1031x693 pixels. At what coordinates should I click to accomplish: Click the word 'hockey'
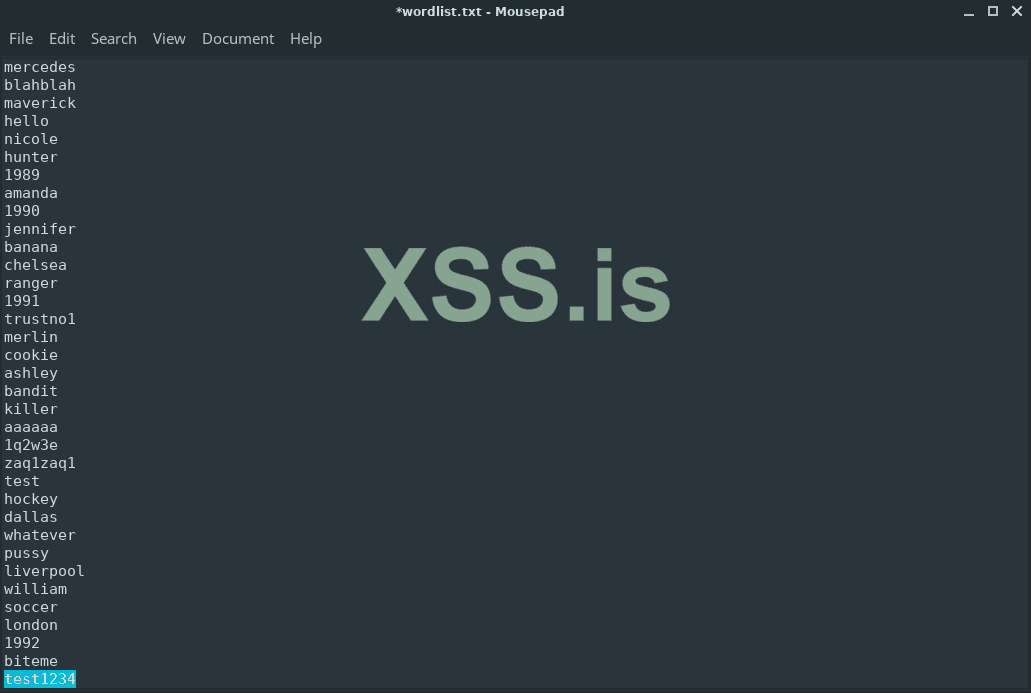click(31, 499)
